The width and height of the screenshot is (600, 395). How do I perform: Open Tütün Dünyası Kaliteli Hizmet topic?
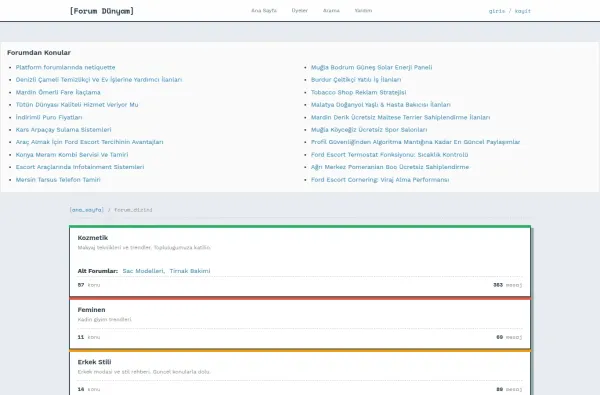[x=77, y=104]
